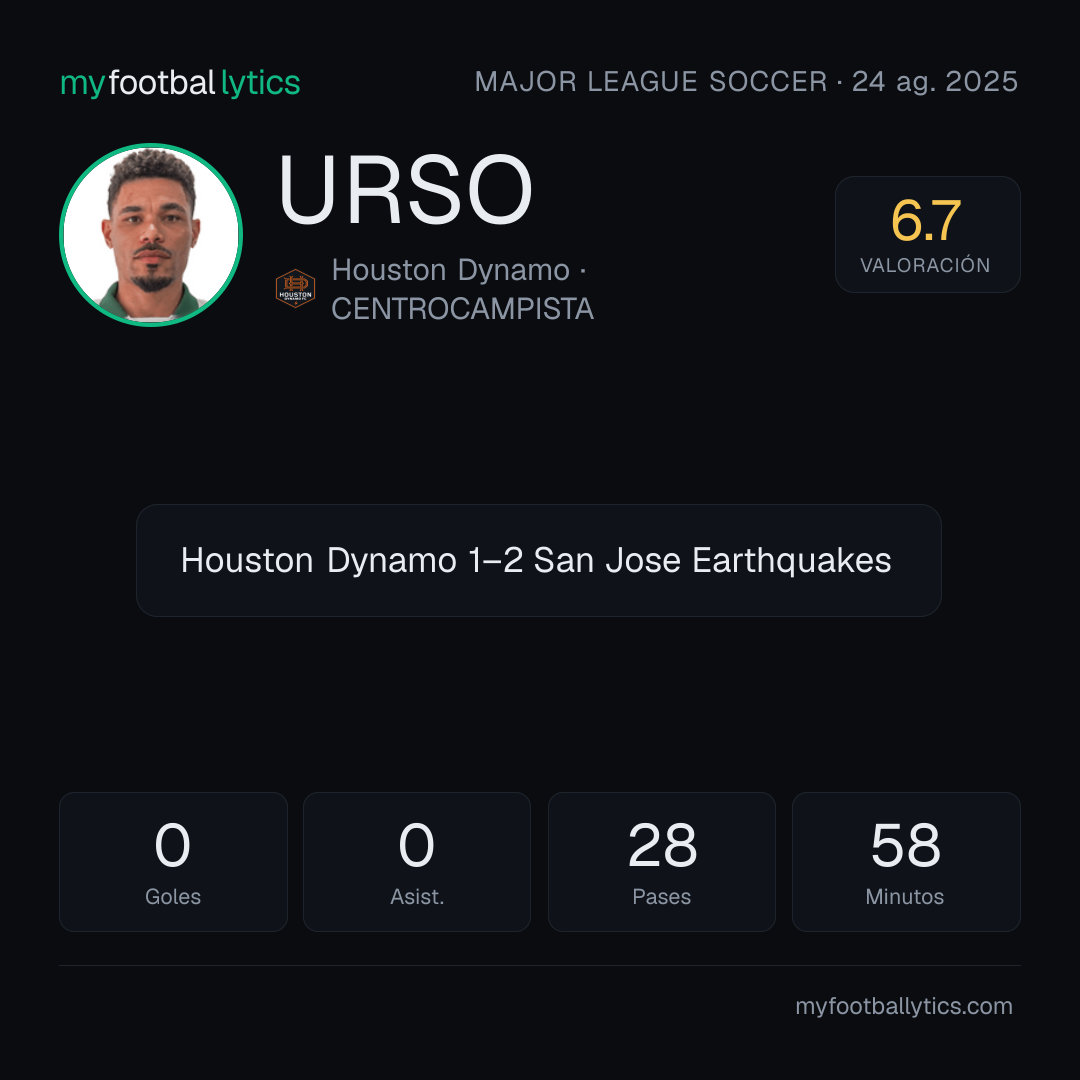This screenshot has width=1080, height=1080.
Task: Click the 28 passes number
Action: point(662,845)
